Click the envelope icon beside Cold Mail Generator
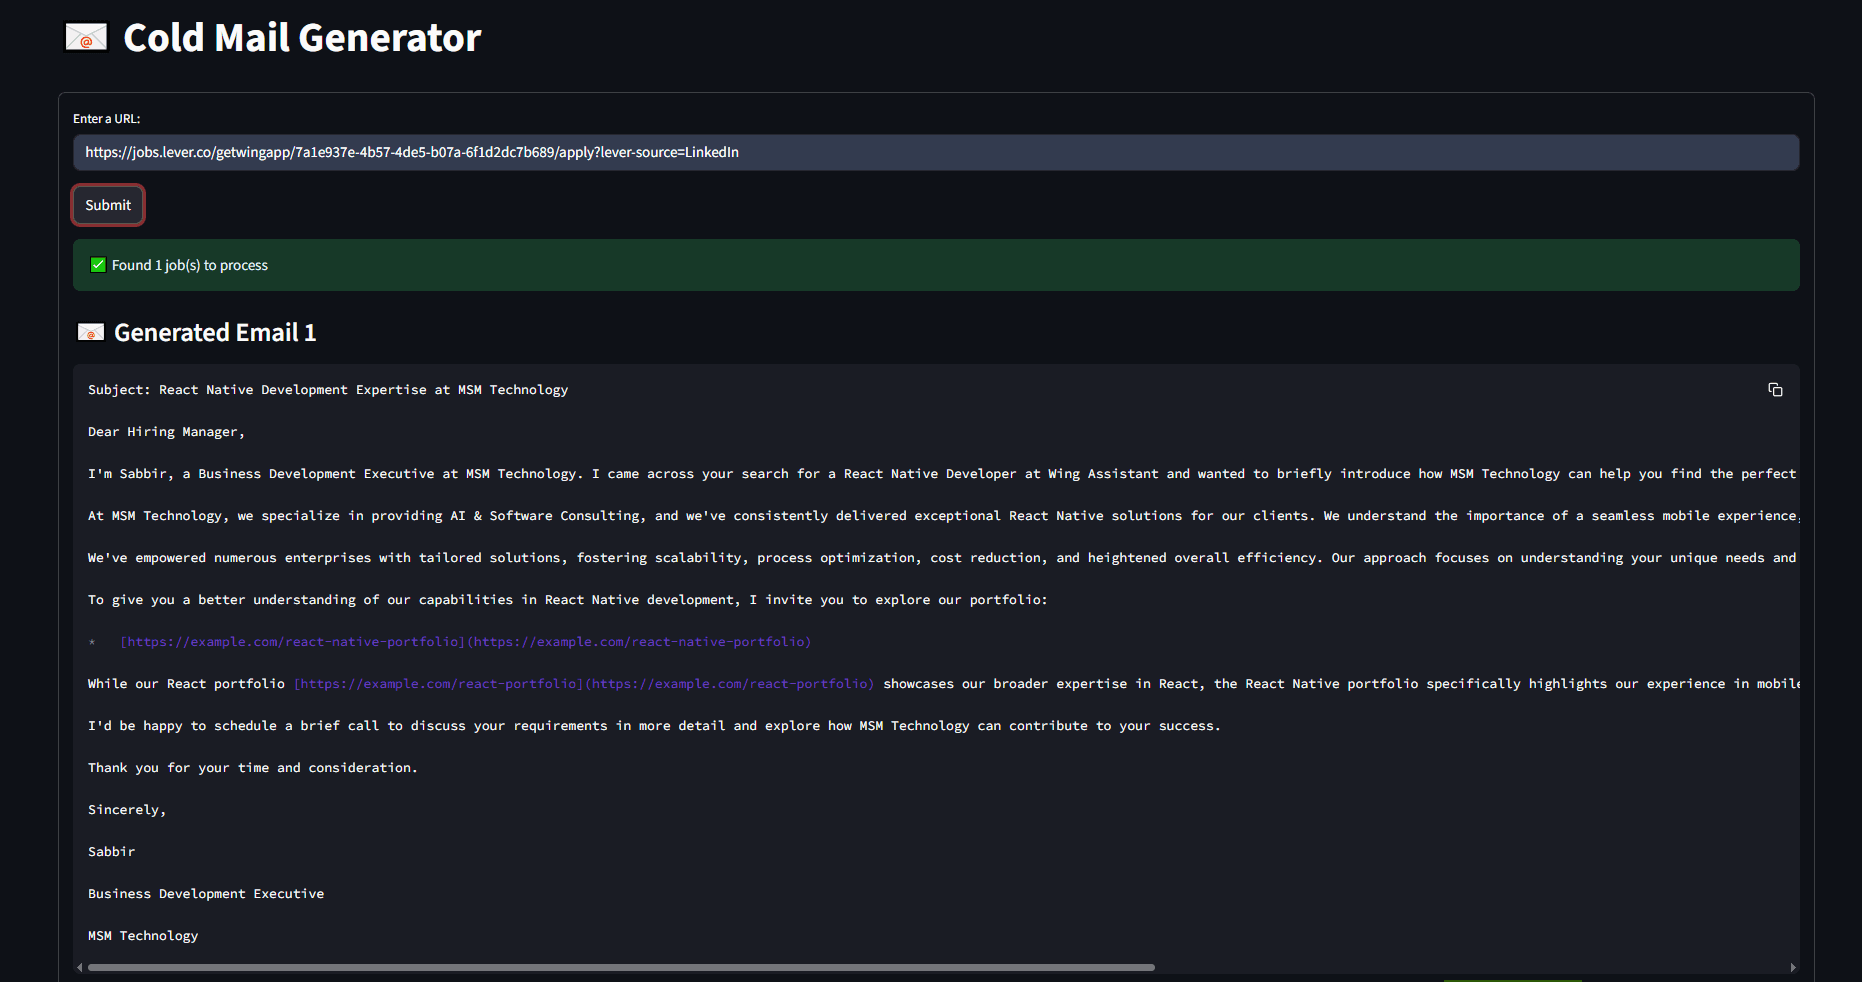The image size is (1862, 982). [86, 38]
